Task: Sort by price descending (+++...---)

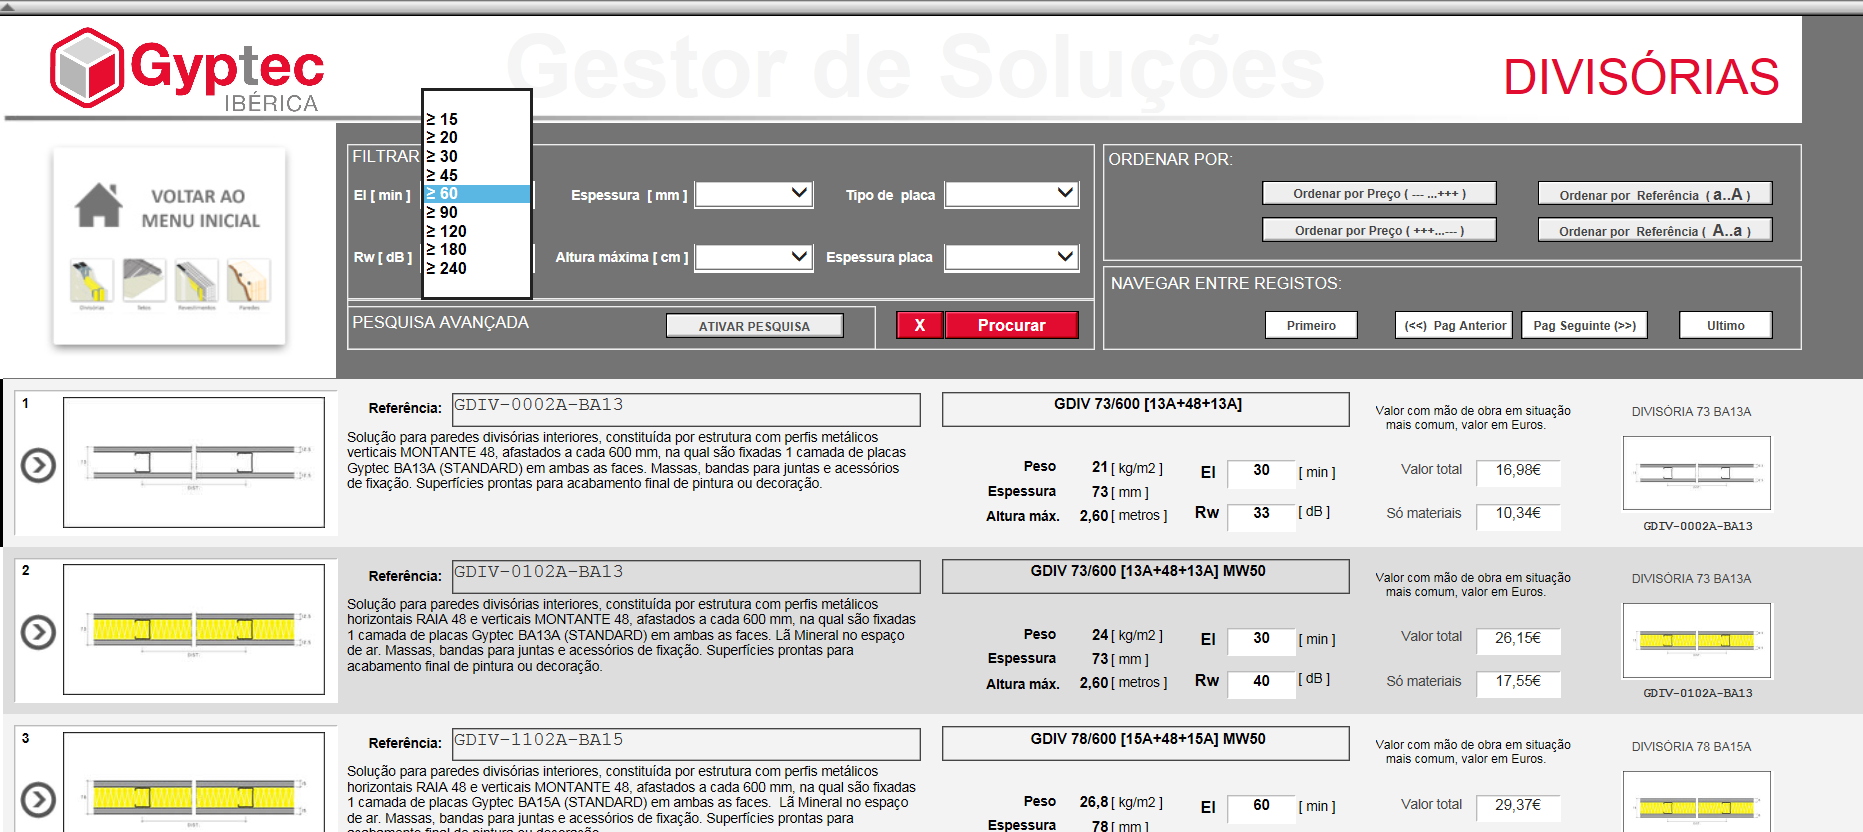Action: [1379, 230]
